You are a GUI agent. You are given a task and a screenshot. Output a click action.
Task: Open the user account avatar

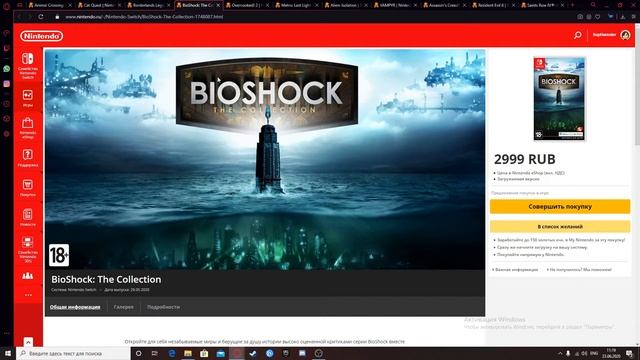625,35
